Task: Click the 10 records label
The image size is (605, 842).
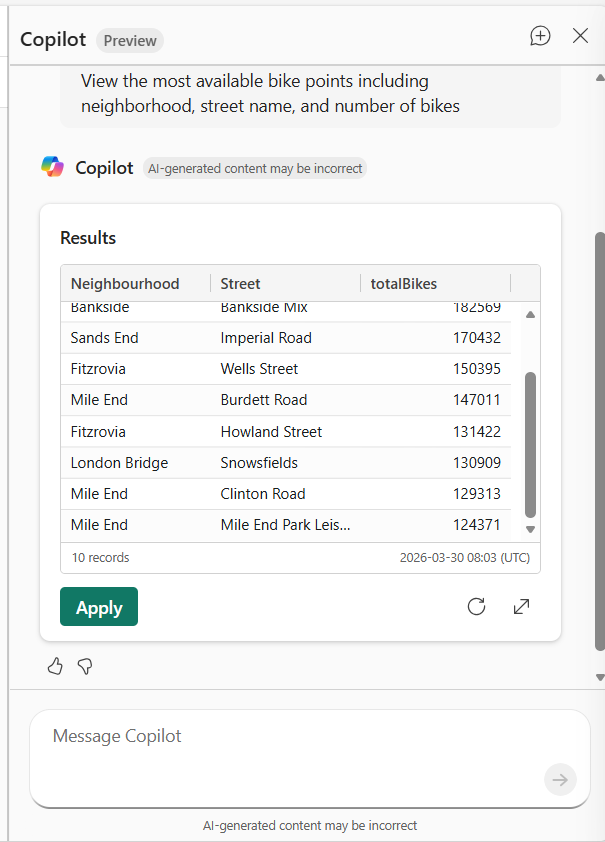Action: click(100, 557)
